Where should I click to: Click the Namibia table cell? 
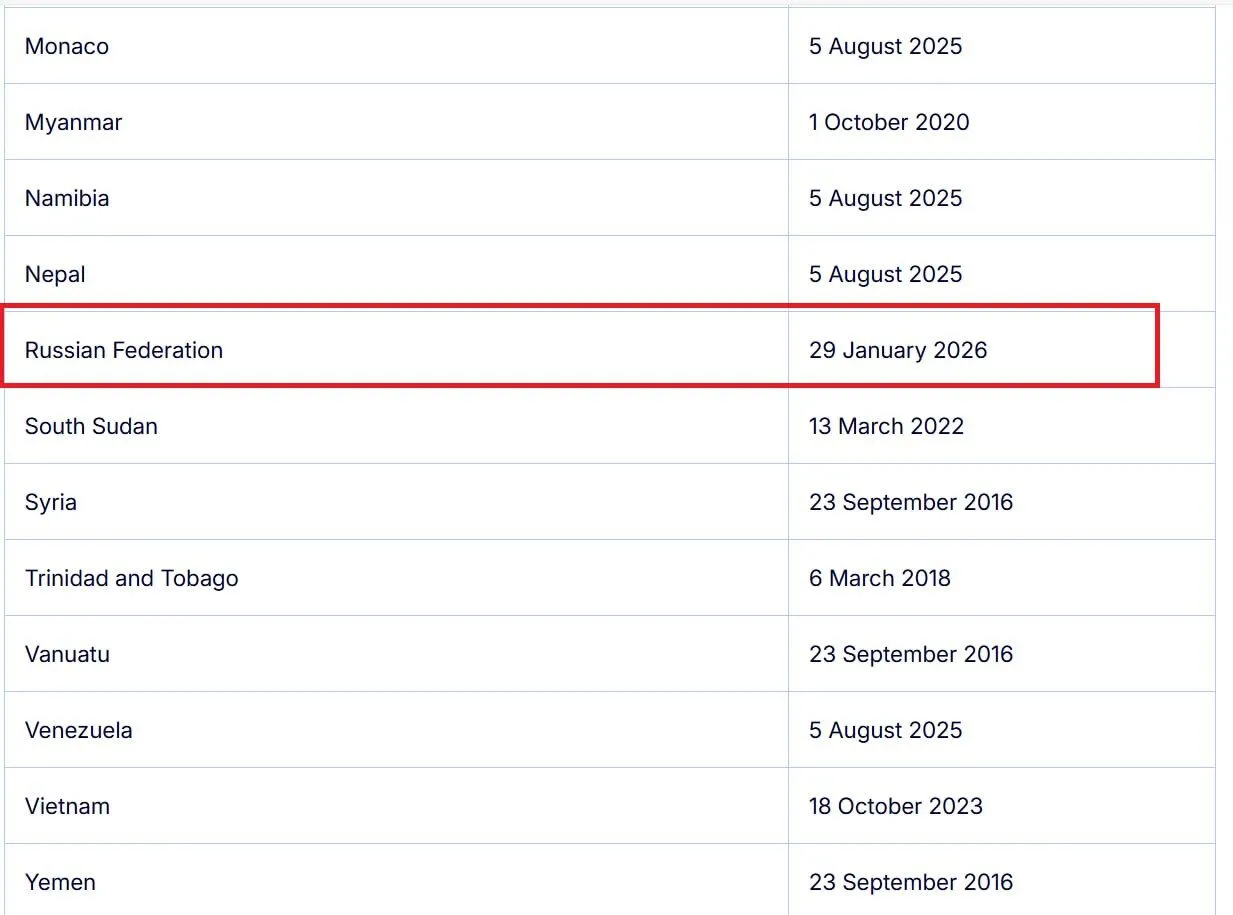point(67,198)
